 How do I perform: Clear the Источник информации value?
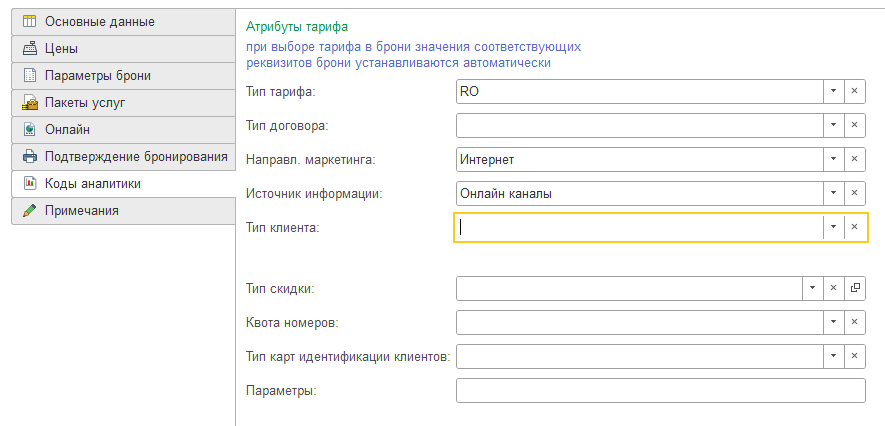click(x=855, y=194)
